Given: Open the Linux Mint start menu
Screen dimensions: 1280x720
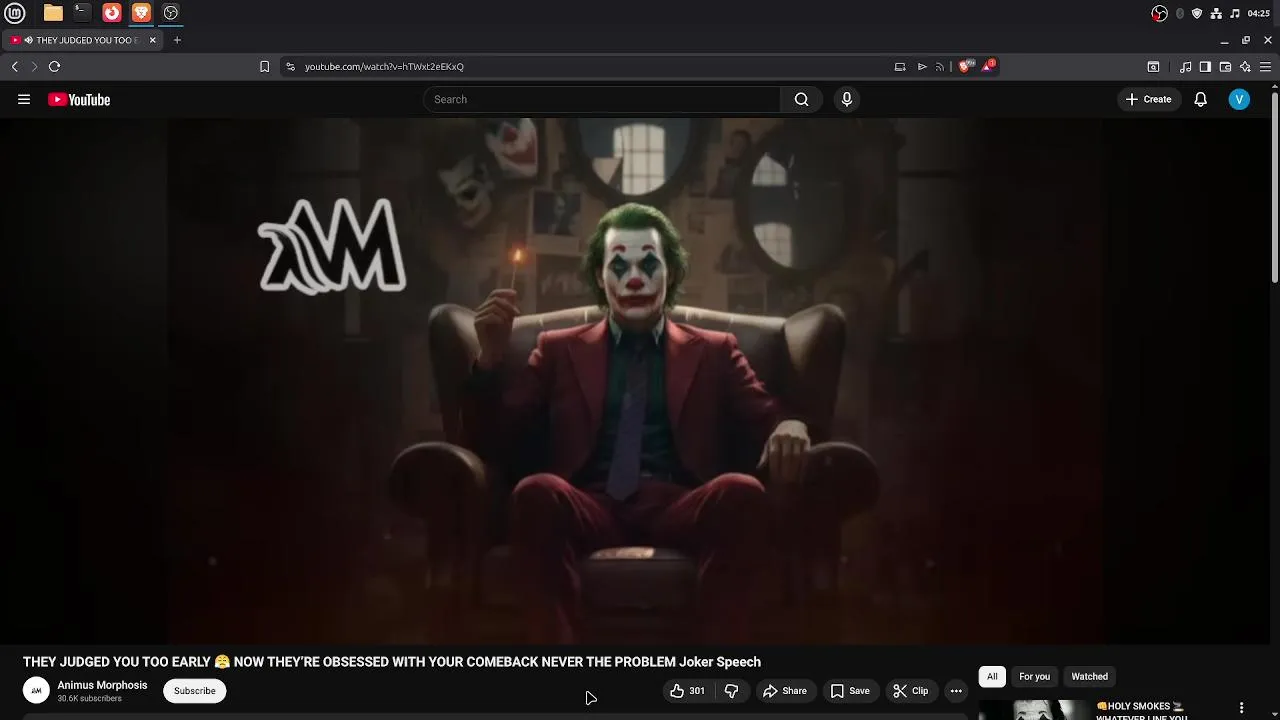Looking at the screenshot, I should pyautogui.click(x=15, y=13).
